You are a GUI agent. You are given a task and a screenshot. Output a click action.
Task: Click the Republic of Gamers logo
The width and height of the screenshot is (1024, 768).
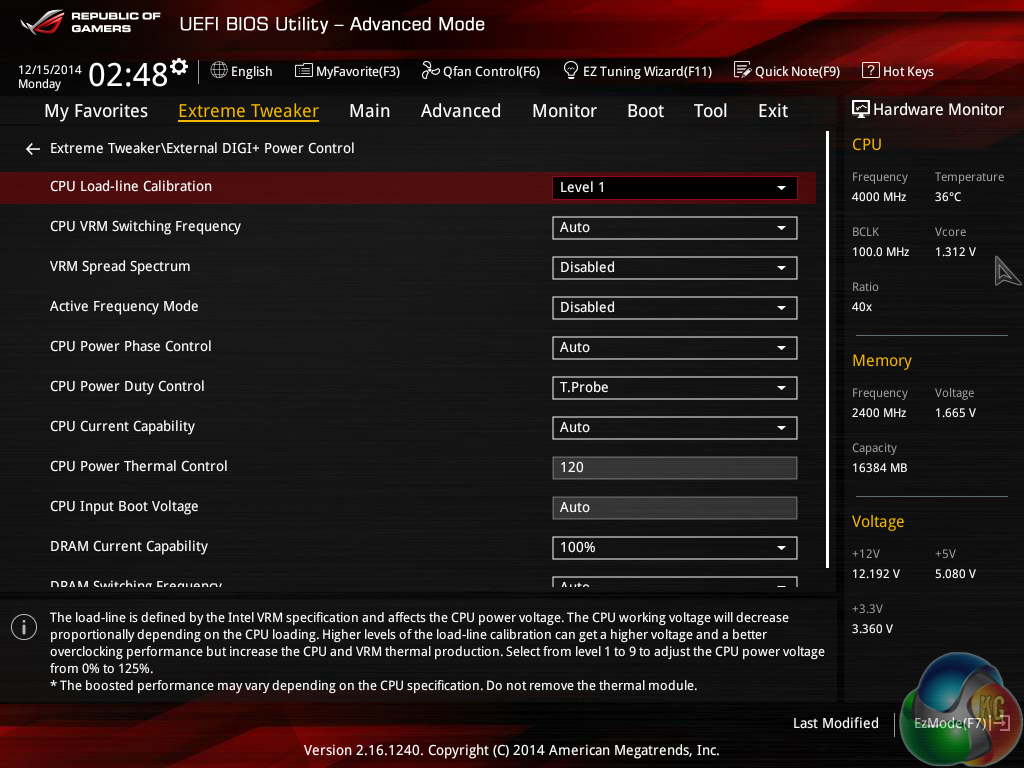(x=90, y=22)
